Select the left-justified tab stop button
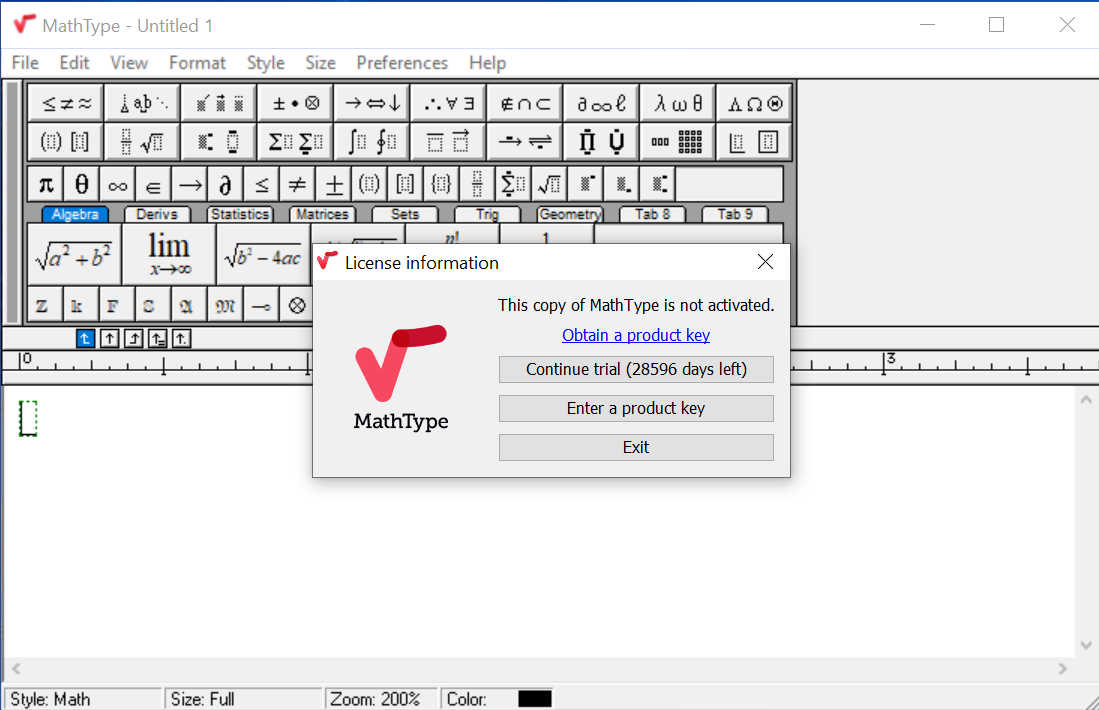Viewport: 1099px width, 710px height. (85, 339)
